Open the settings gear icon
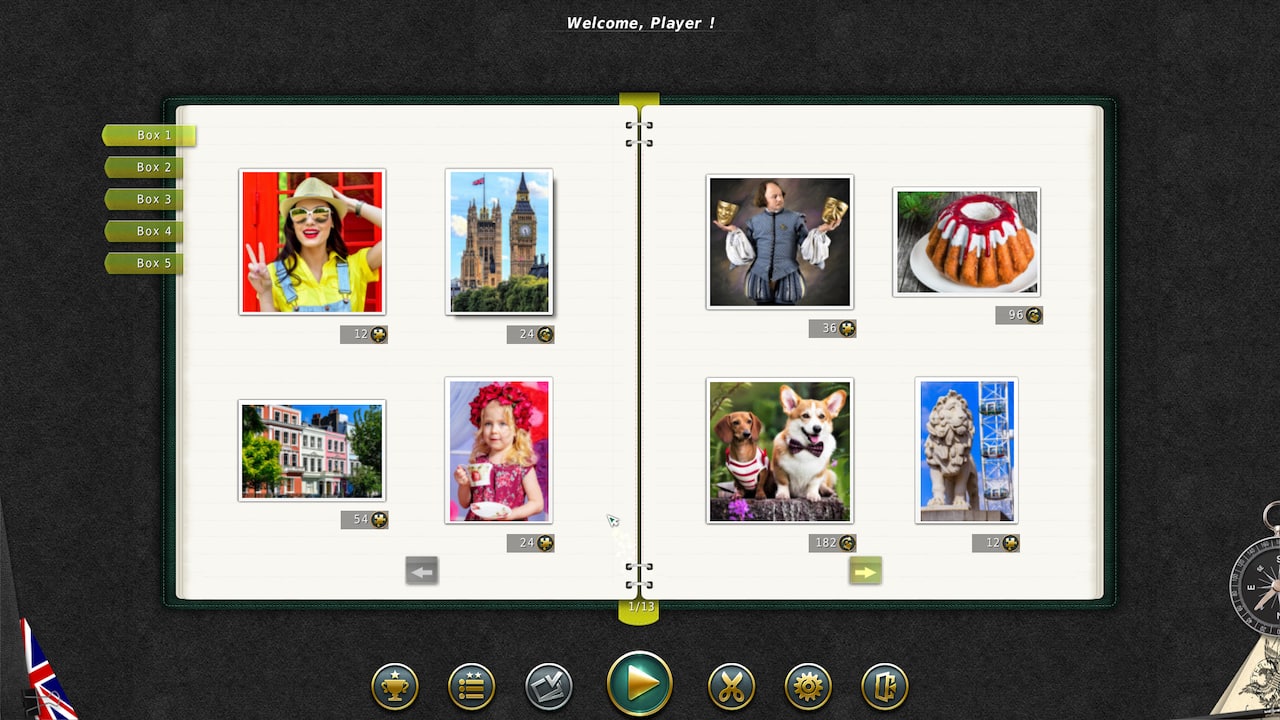 [x=808, y=687]
